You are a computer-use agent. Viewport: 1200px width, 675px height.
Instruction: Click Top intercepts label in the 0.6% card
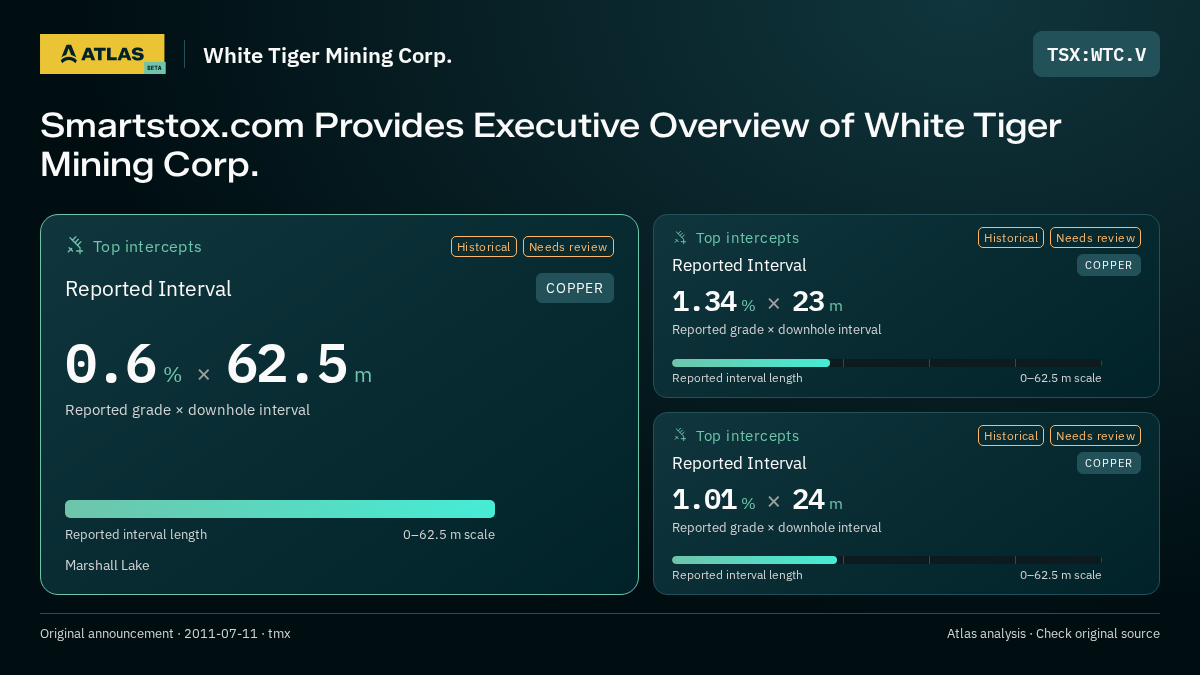click(x=147, y=247)
